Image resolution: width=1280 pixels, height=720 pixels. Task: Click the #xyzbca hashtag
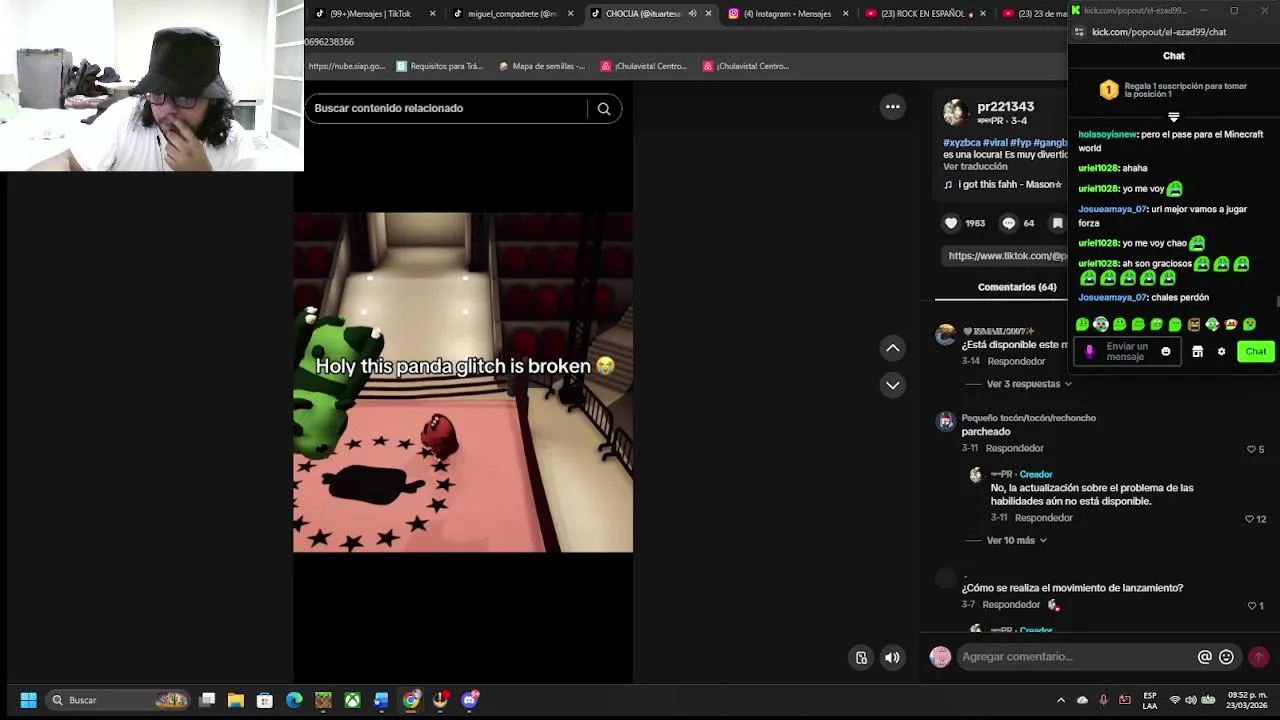coord(962,143)
